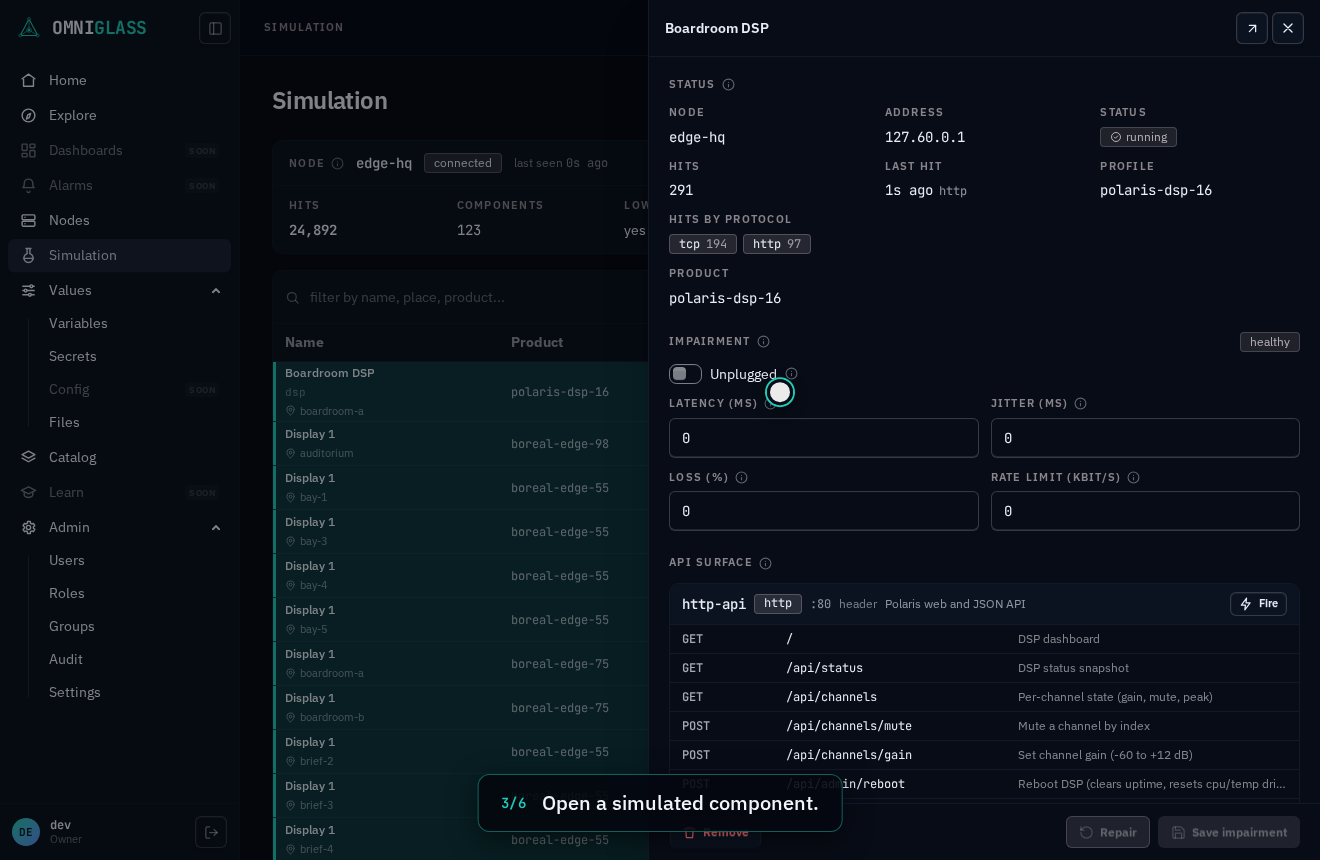Focus the Latency (ms) input field
The image size is (1320, 860).
click(x=824, y=438)
